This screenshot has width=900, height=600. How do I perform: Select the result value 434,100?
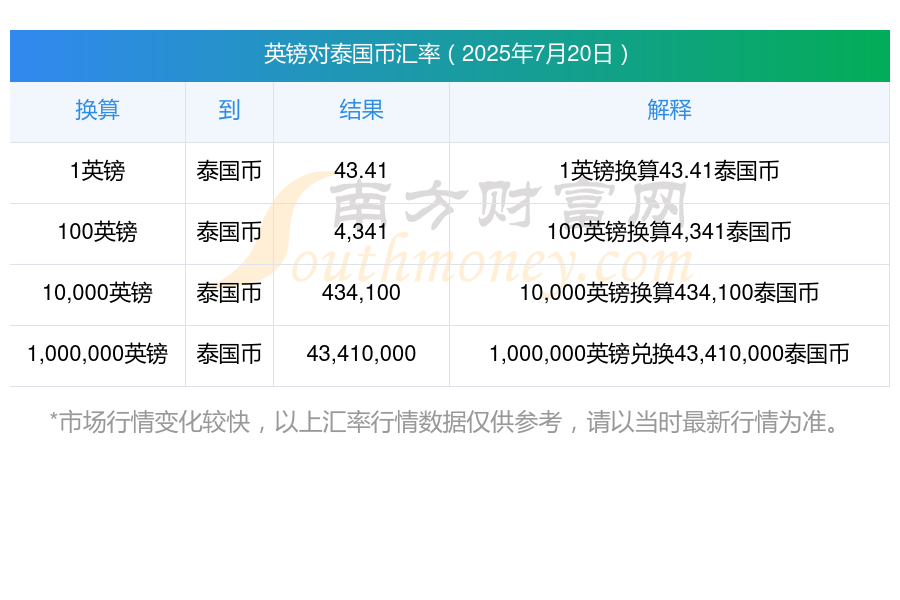click(361, 293)
